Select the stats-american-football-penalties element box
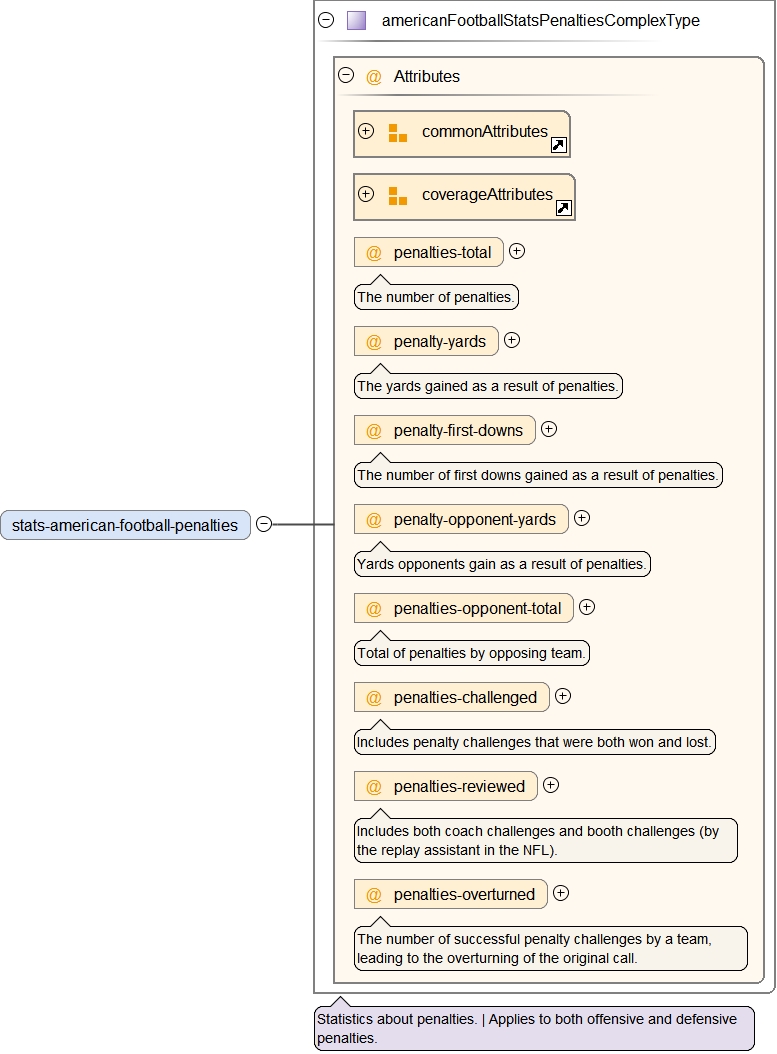Viewport: 777px width, 1054px height. click(x=125, y=525)
